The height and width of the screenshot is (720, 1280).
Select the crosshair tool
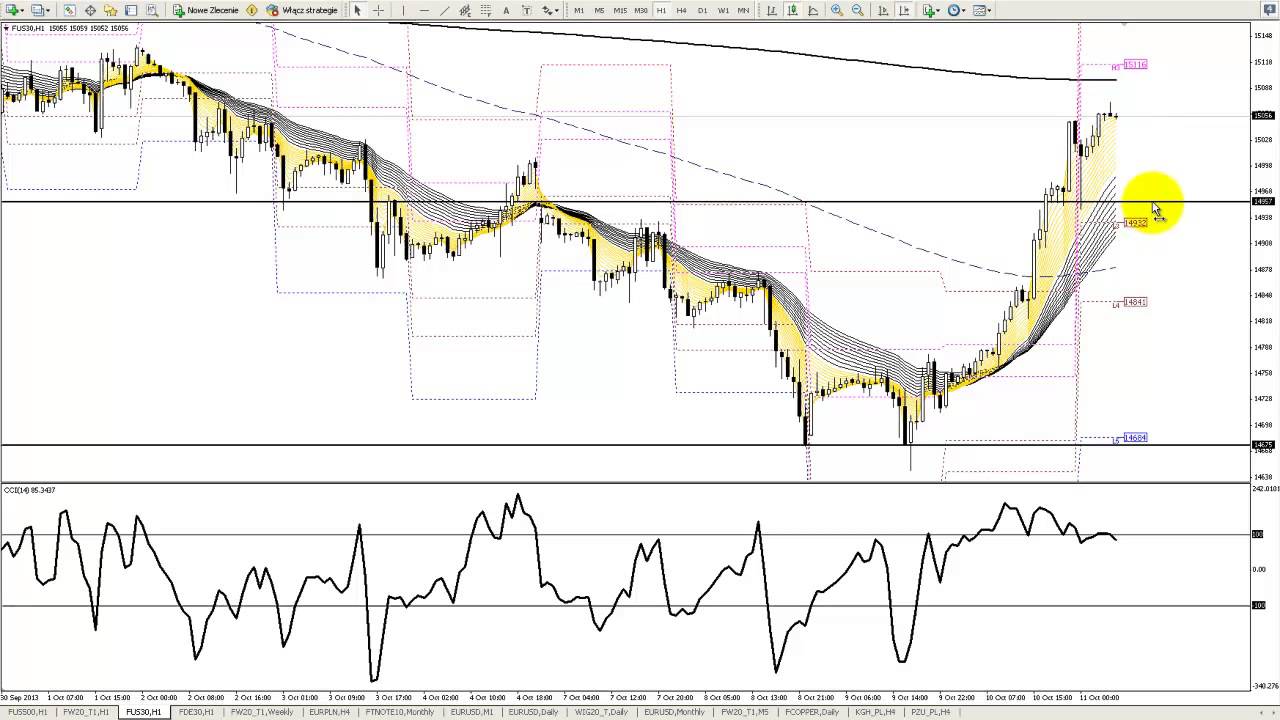378,10
